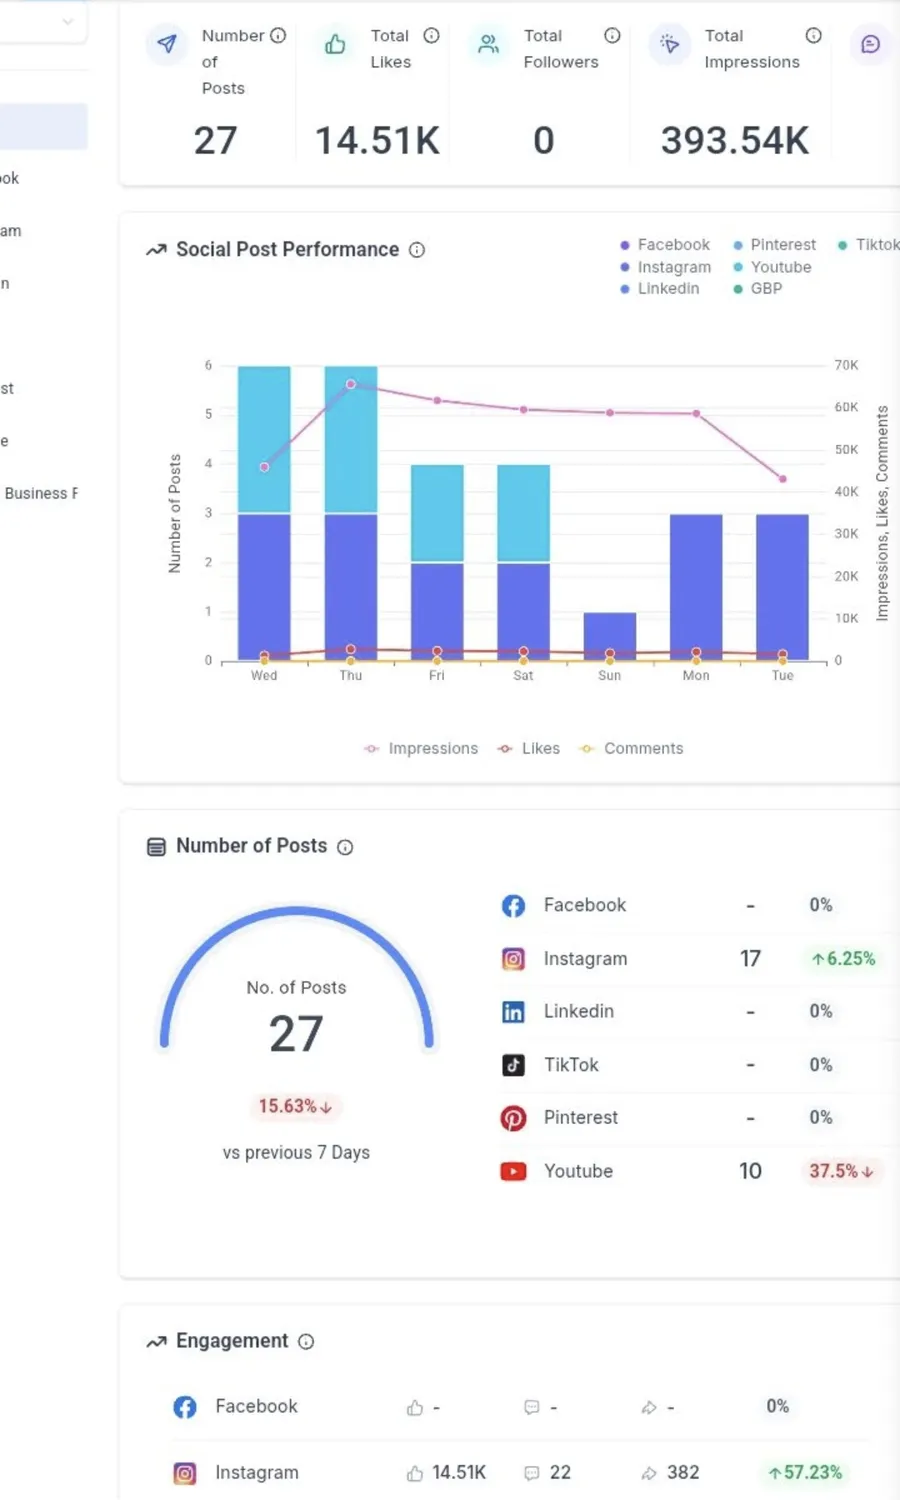Click the Linkedin logo in Number of Posts list
The image size is (900, 1500).
513,1012
